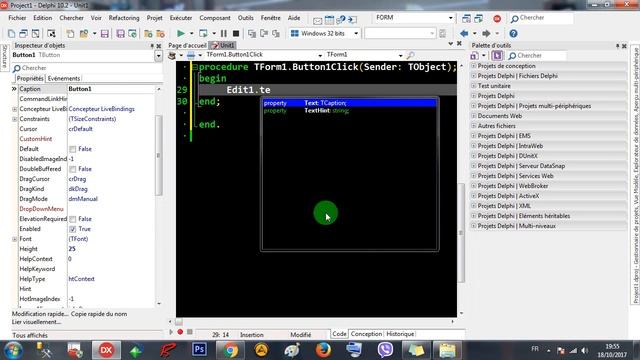
Task: Click the Modification rapide link
Action: click(x=40, y=314)
